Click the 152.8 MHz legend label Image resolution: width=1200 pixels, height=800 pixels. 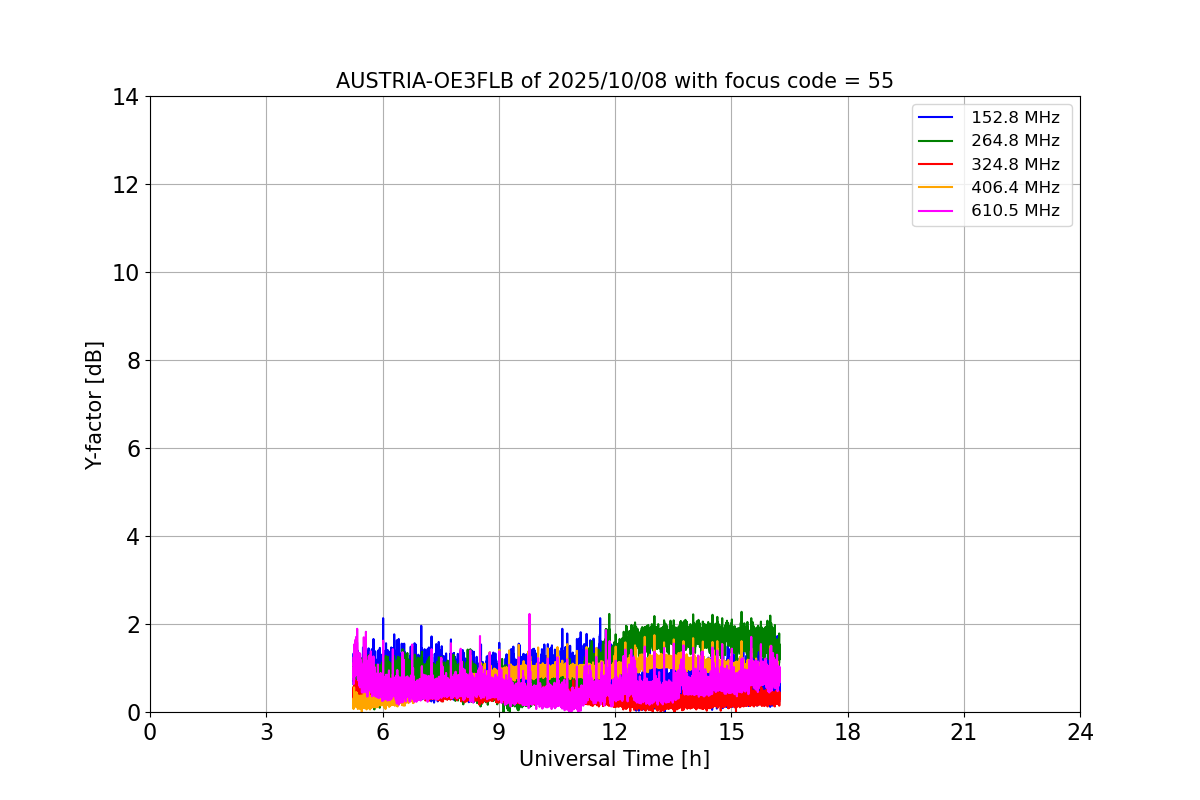click(x=1015, y=118)
